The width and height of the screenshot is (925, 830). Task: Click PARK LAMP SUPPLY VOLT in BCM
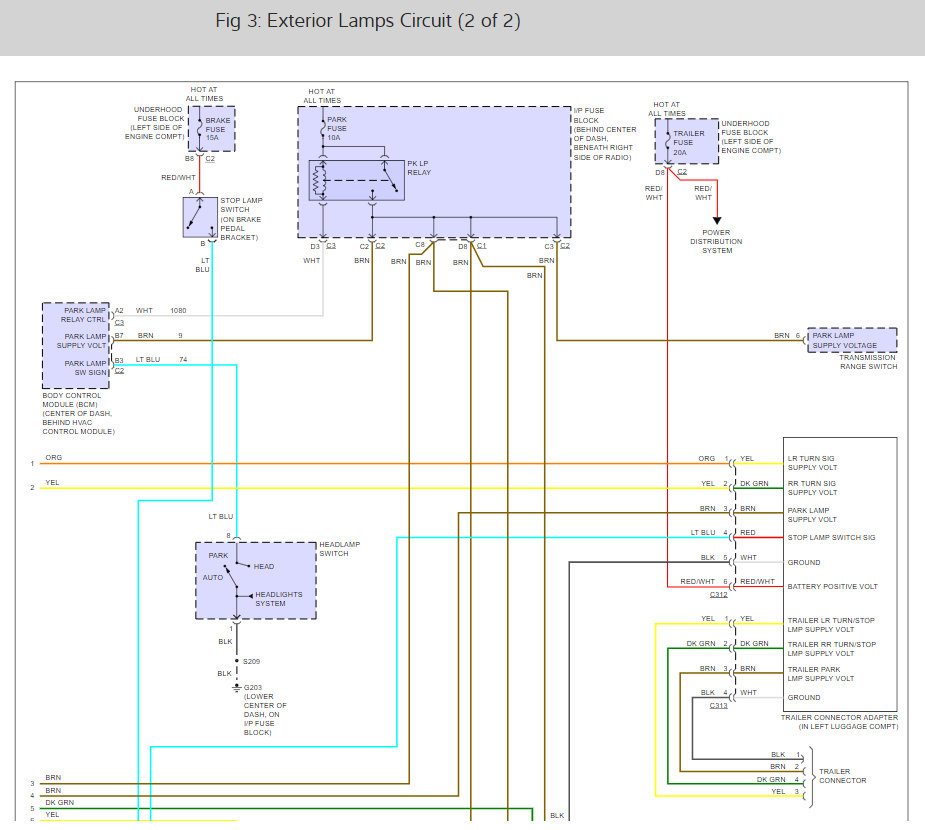(81, 341)
